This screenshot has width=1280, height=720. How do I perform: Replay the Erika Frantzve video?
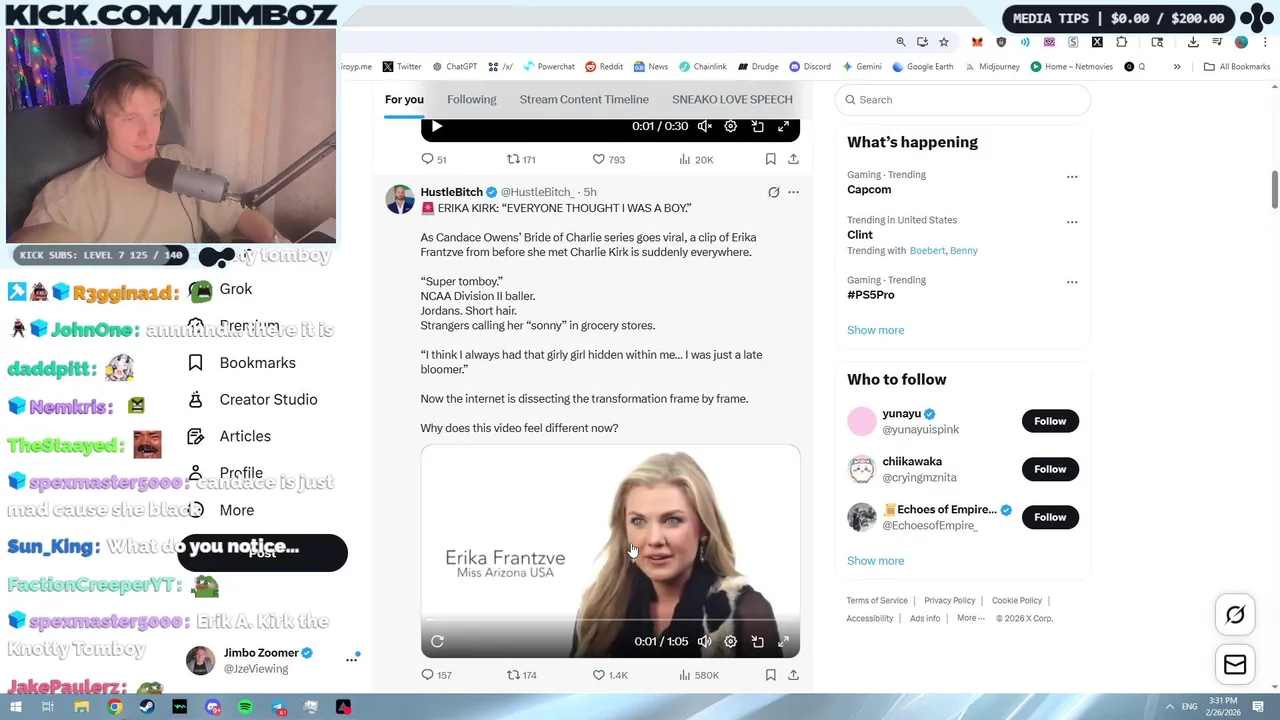[437, 641]
